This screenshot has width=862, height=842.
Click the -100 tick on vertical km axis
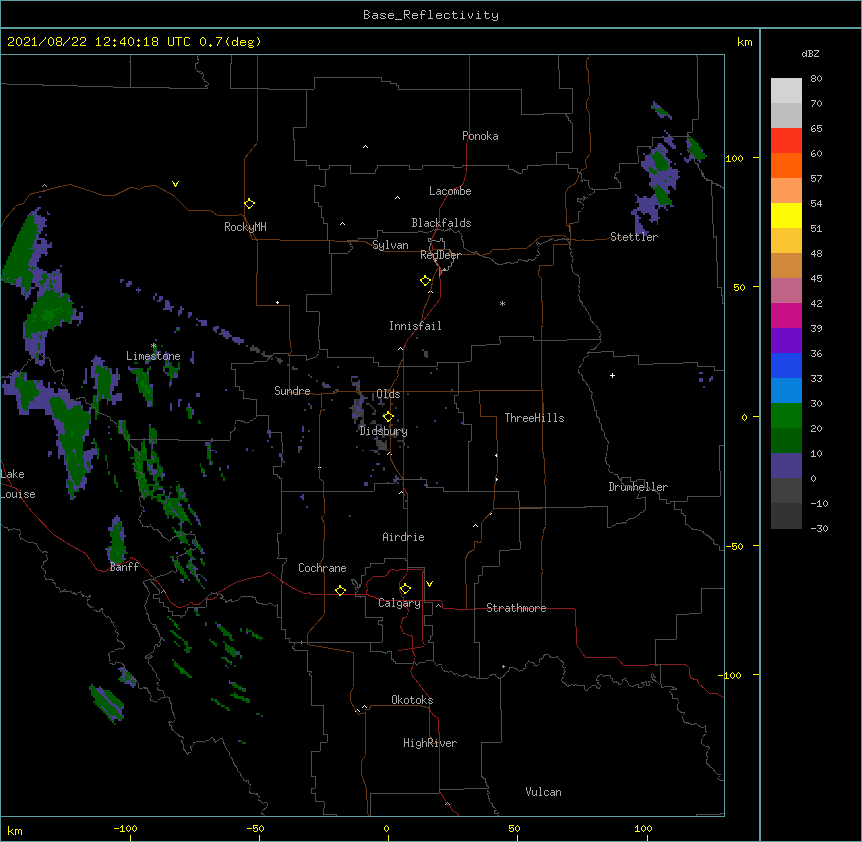coord(731,675)
